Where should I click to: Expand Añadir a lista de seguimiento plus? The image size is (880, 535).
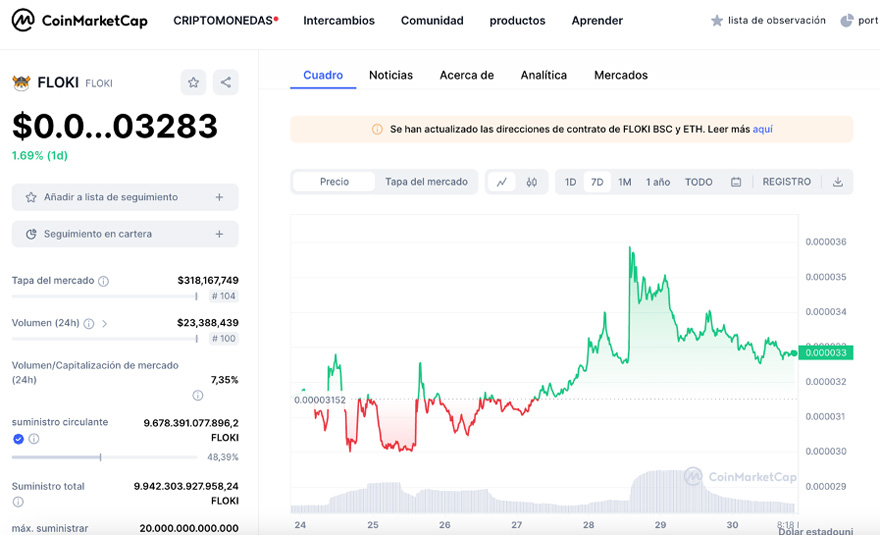[219, 198]
